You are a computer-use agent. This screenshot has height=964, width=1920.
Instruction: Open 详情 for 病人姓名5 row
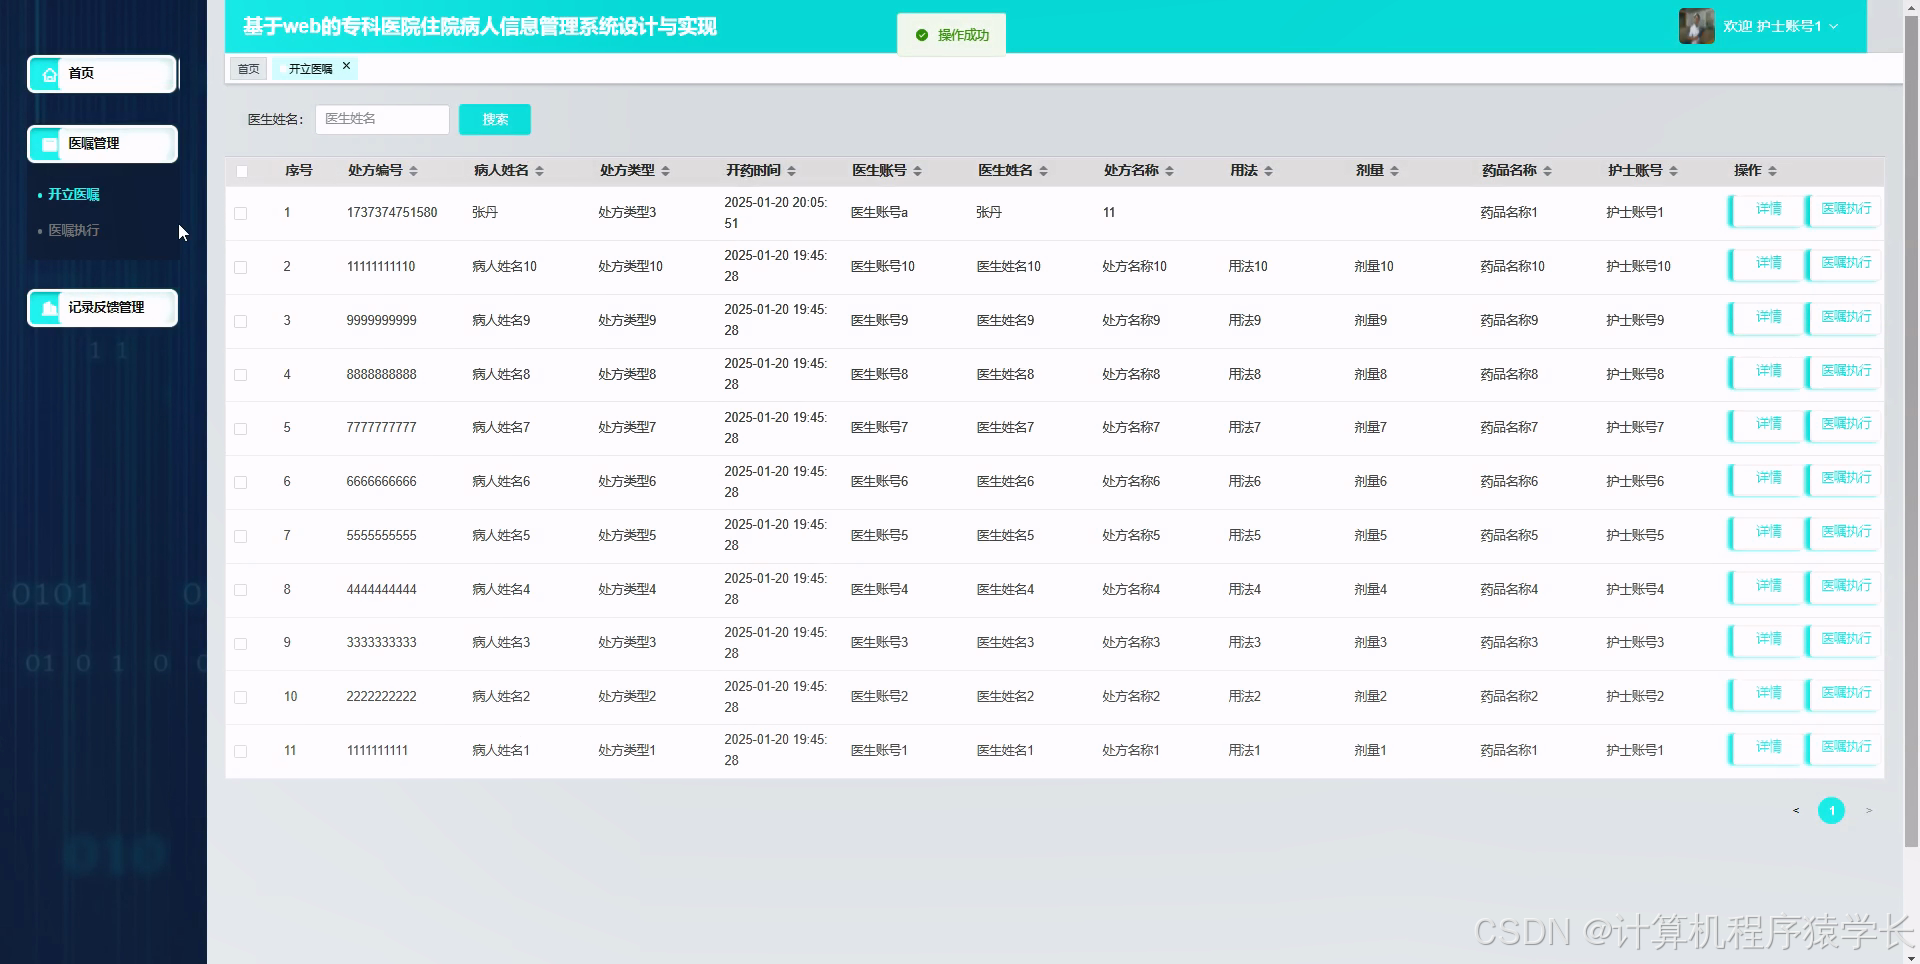coord(1766,533)
